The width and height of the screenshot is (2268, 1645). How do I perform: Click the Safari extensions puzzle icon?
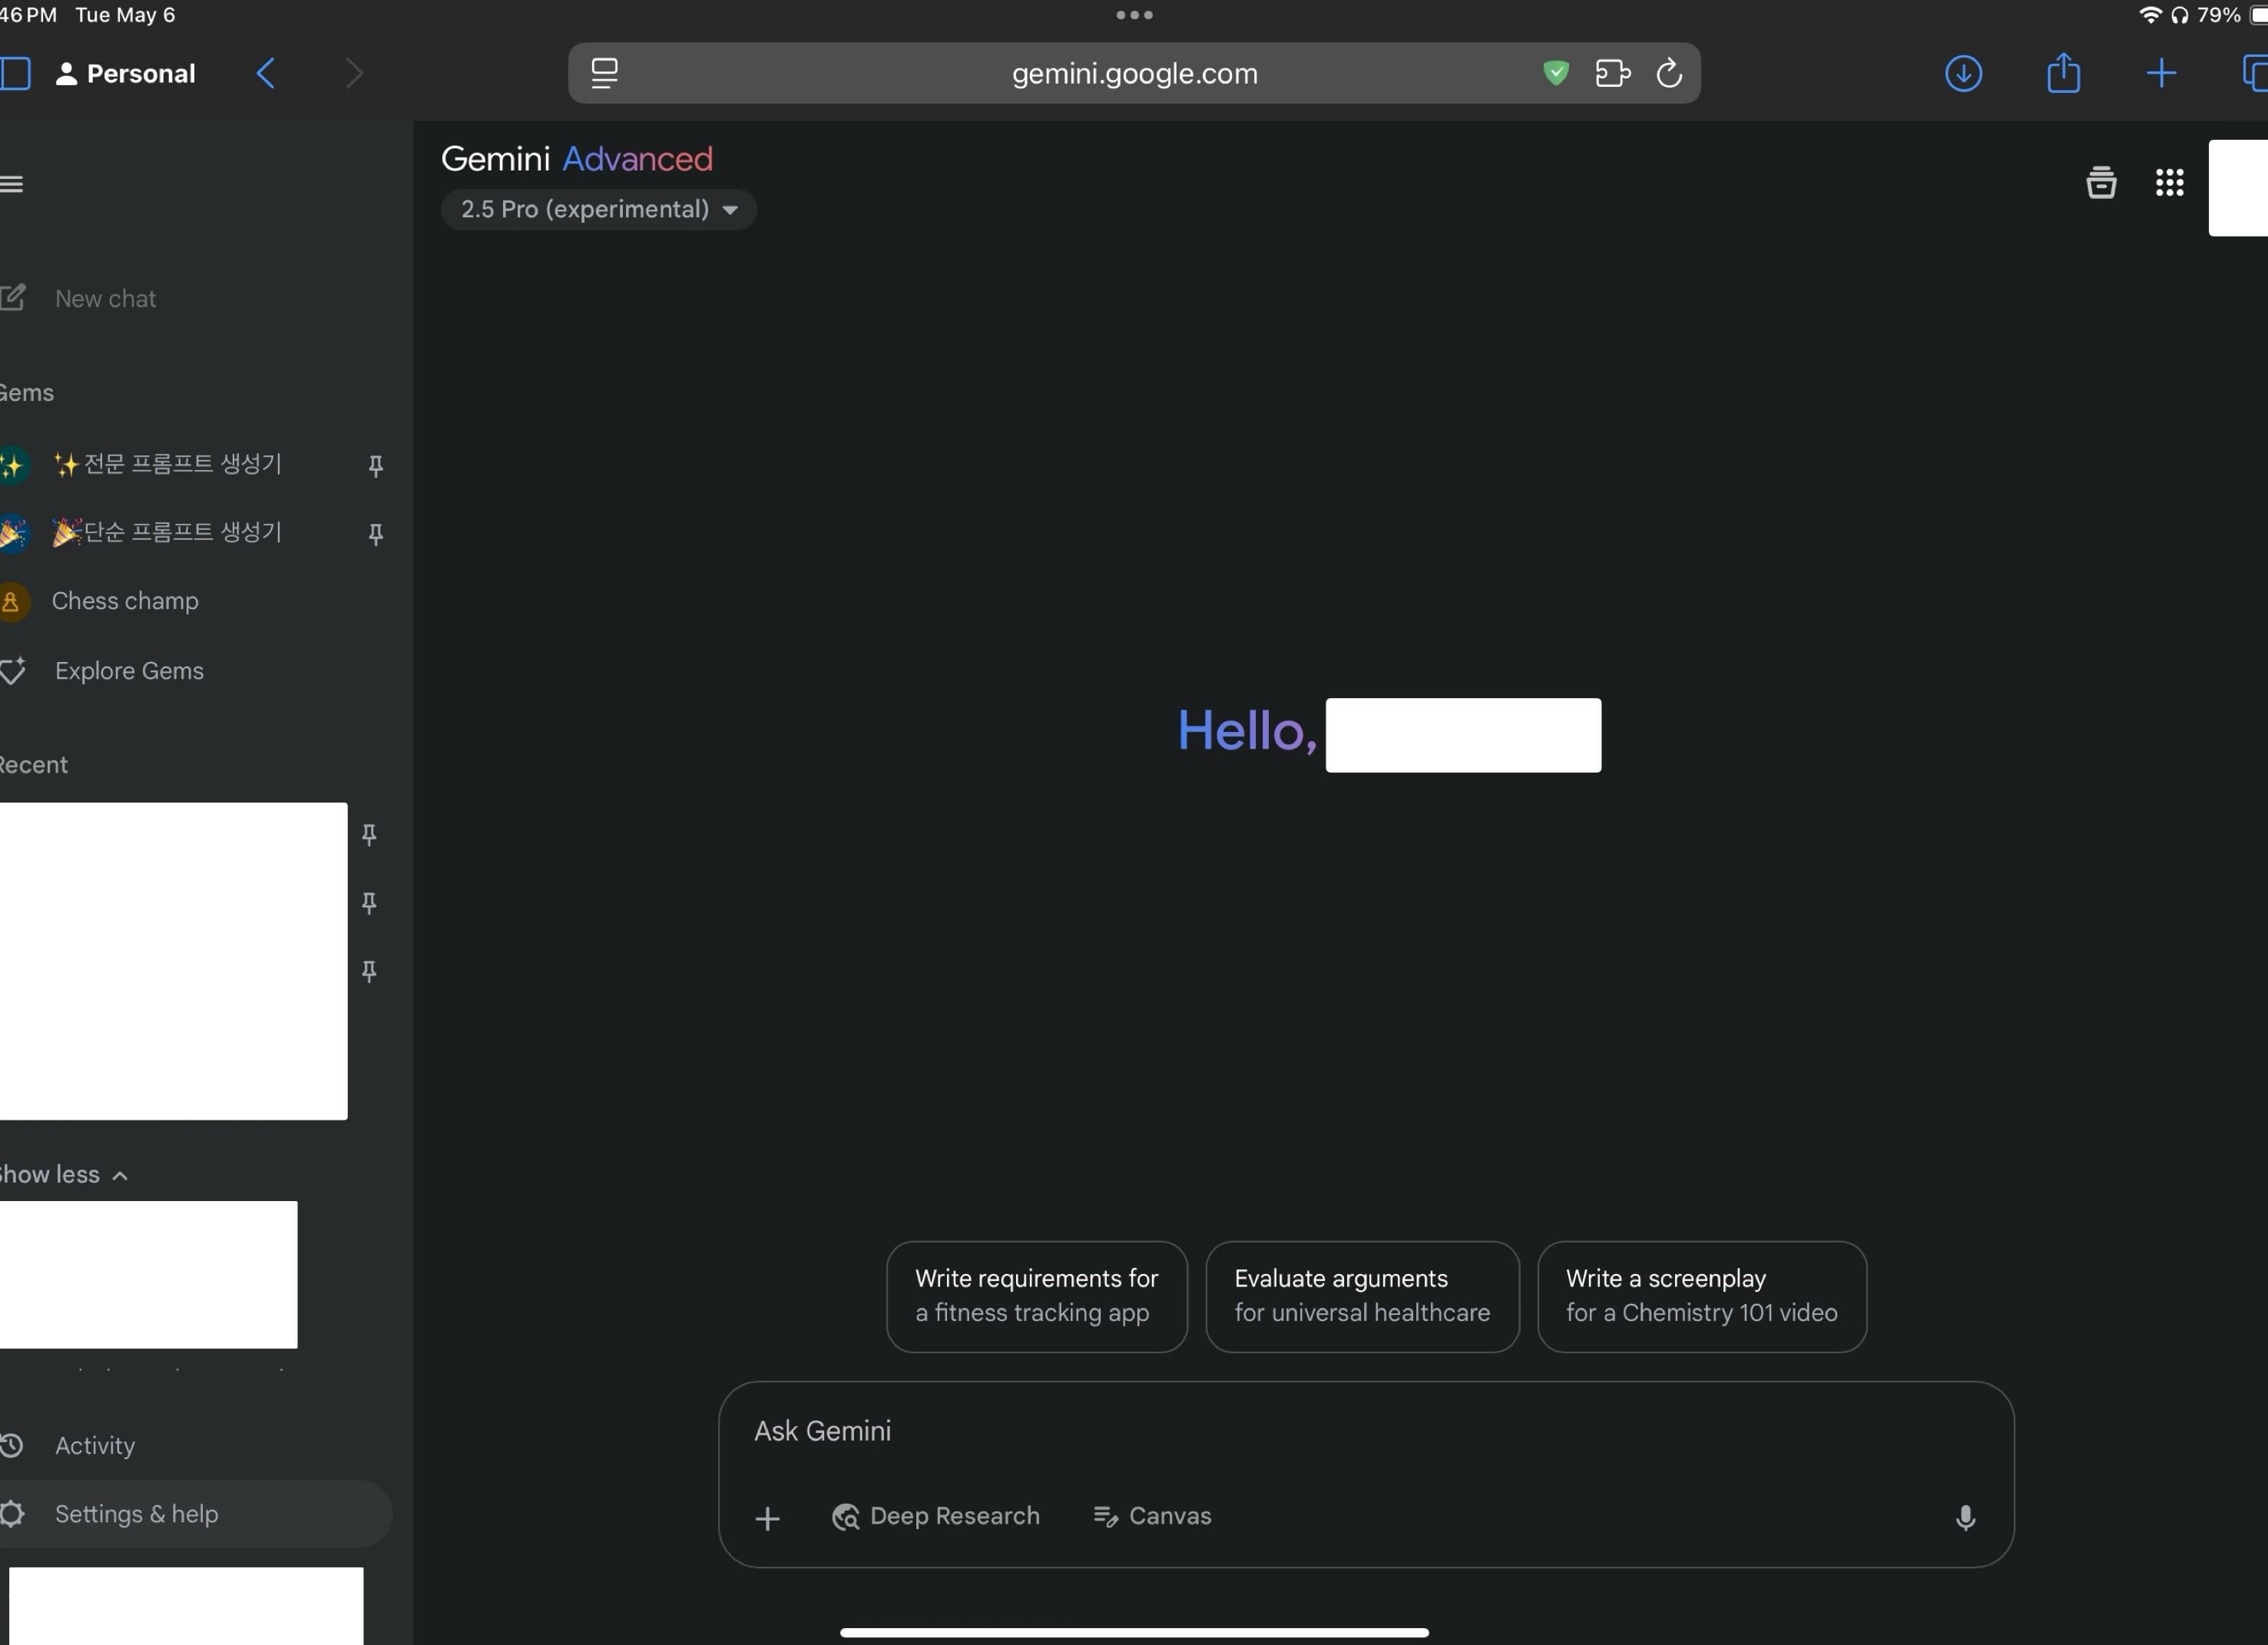coord(1611,73)
